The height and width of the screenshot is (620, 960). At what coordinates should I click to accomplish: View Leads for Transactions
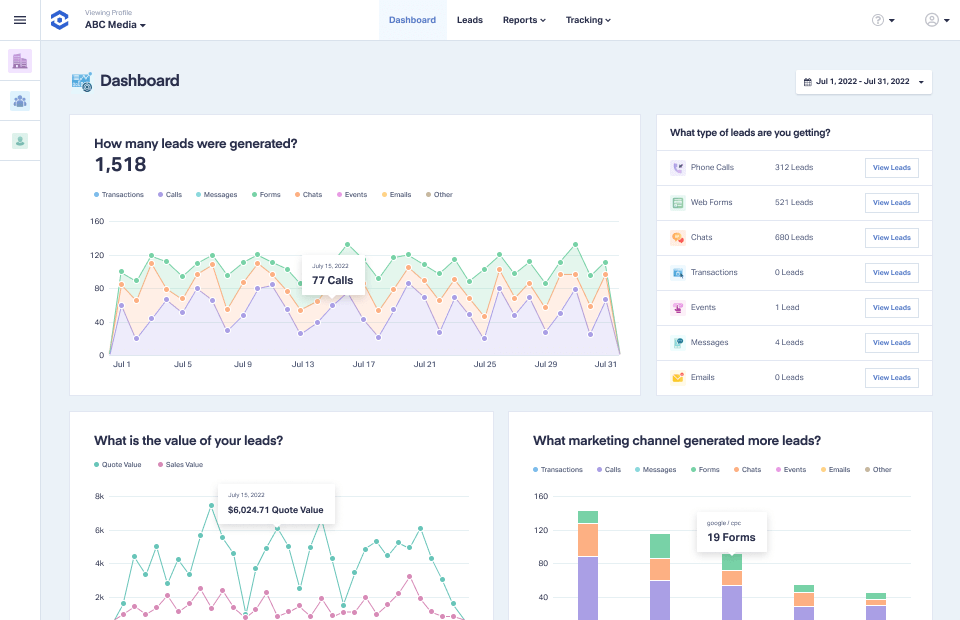[891, 272]
